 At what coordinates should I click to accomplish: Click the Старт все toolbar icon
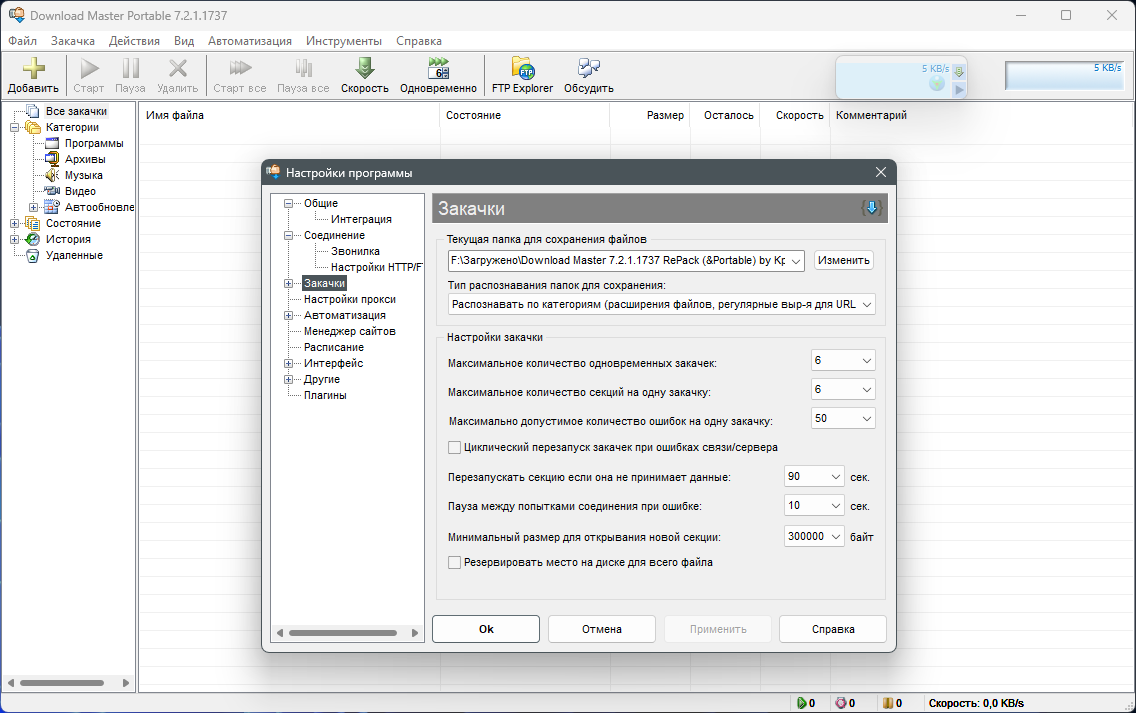[240, 68]
